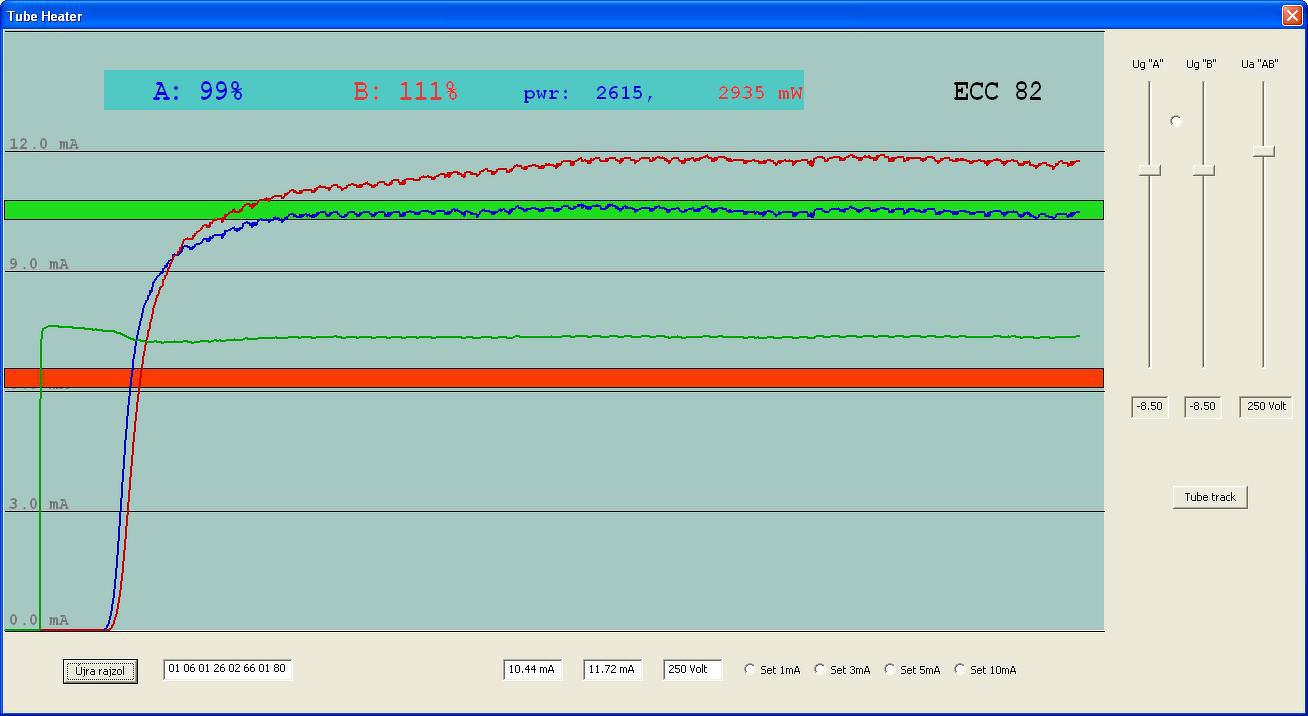Click the ECC 82 tube type label
The height and width of the screenshot is (716, 1308).
point(998,92)
